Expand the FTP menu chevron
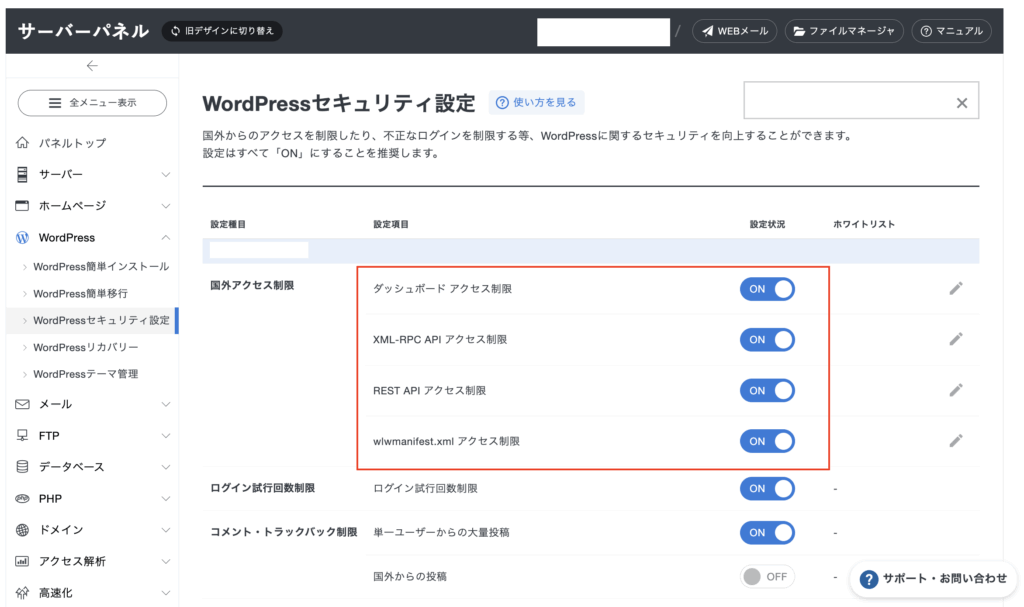 coord(166,436)
